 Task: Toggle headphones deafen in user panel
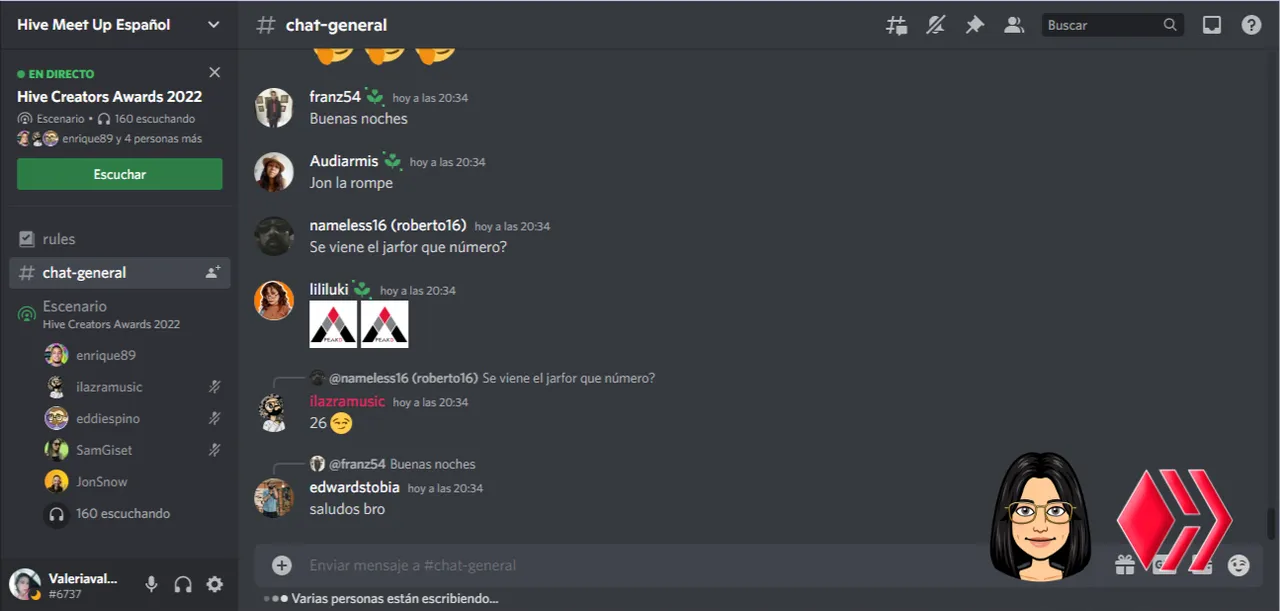coord(183,584)
